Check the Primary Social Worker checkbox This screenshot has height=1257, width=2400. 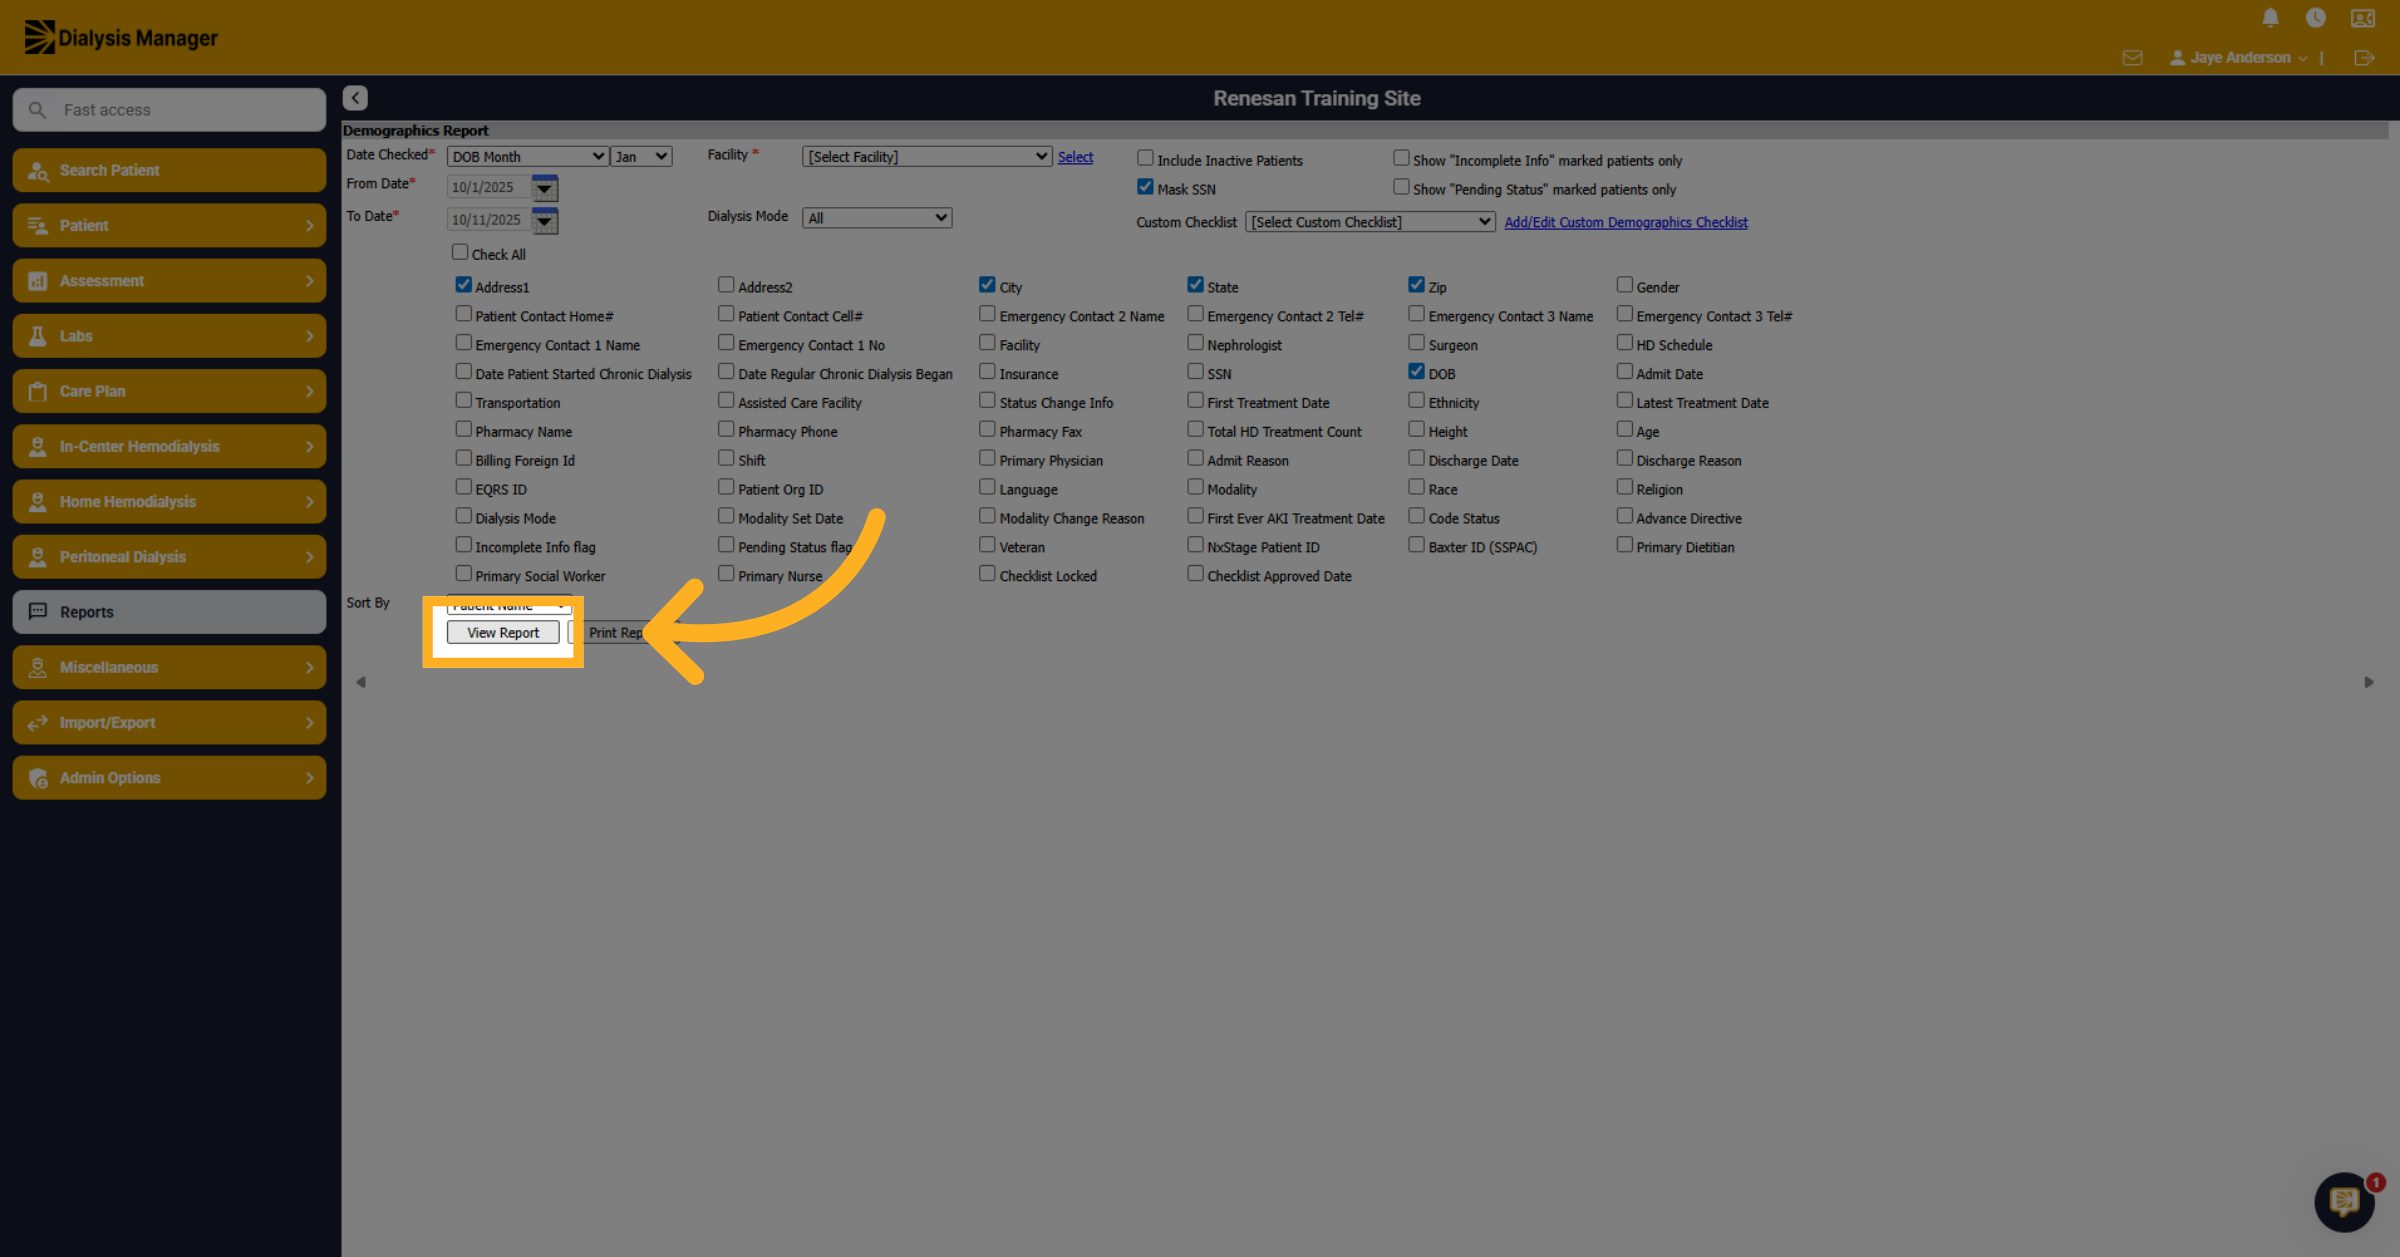[x=463, y=574]
